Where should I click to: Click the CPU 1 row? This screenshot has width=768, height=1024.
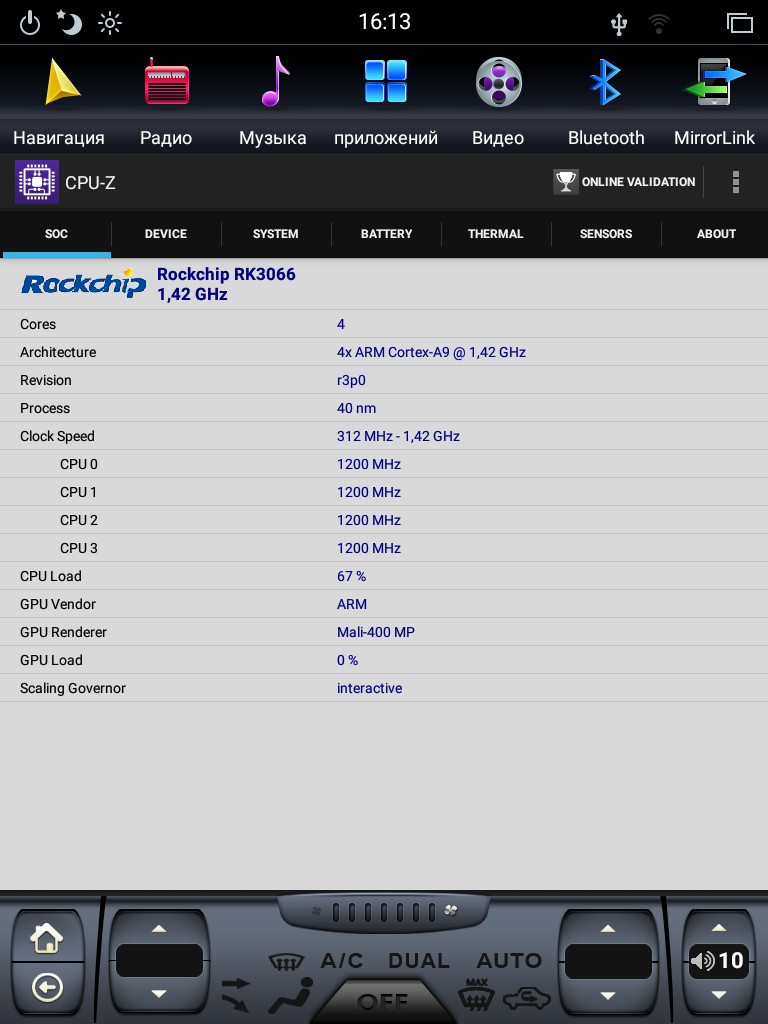click(384, 492)
